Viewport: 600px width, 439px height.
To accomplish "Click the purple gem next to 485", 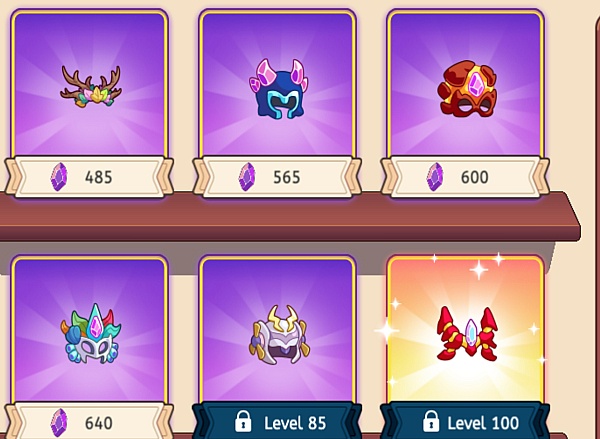I will pos(59,177).
